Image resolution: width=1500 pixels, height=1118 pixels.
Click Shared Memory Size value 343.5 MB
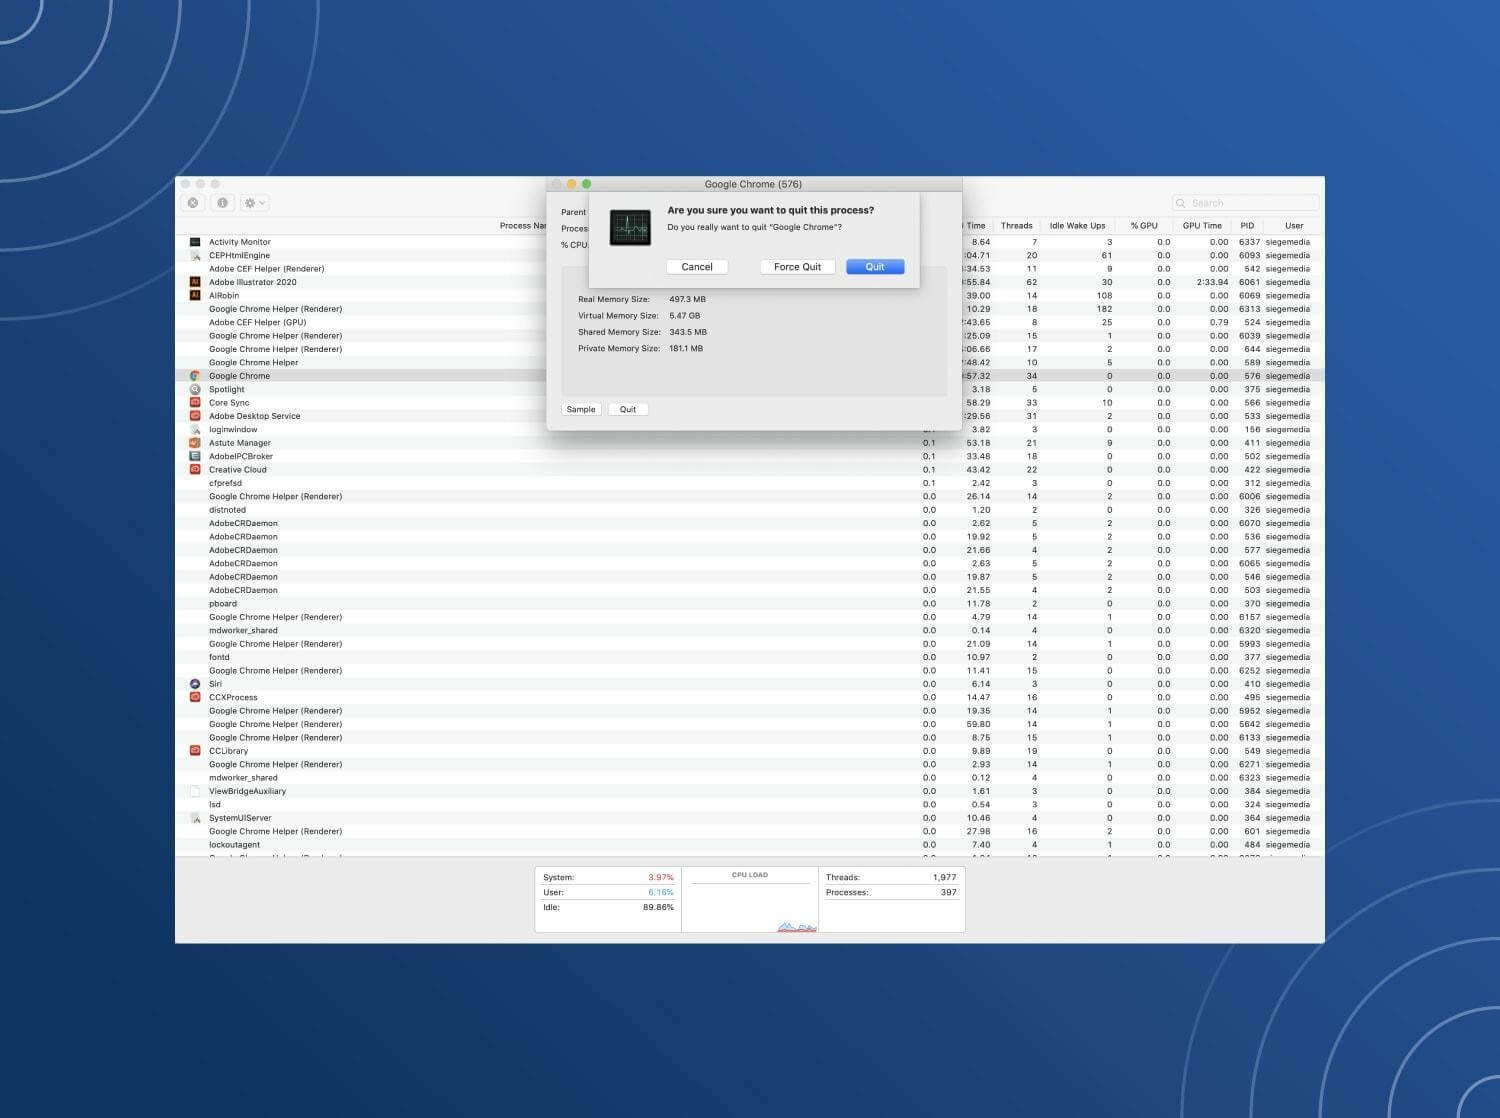(x=688, y=332)
